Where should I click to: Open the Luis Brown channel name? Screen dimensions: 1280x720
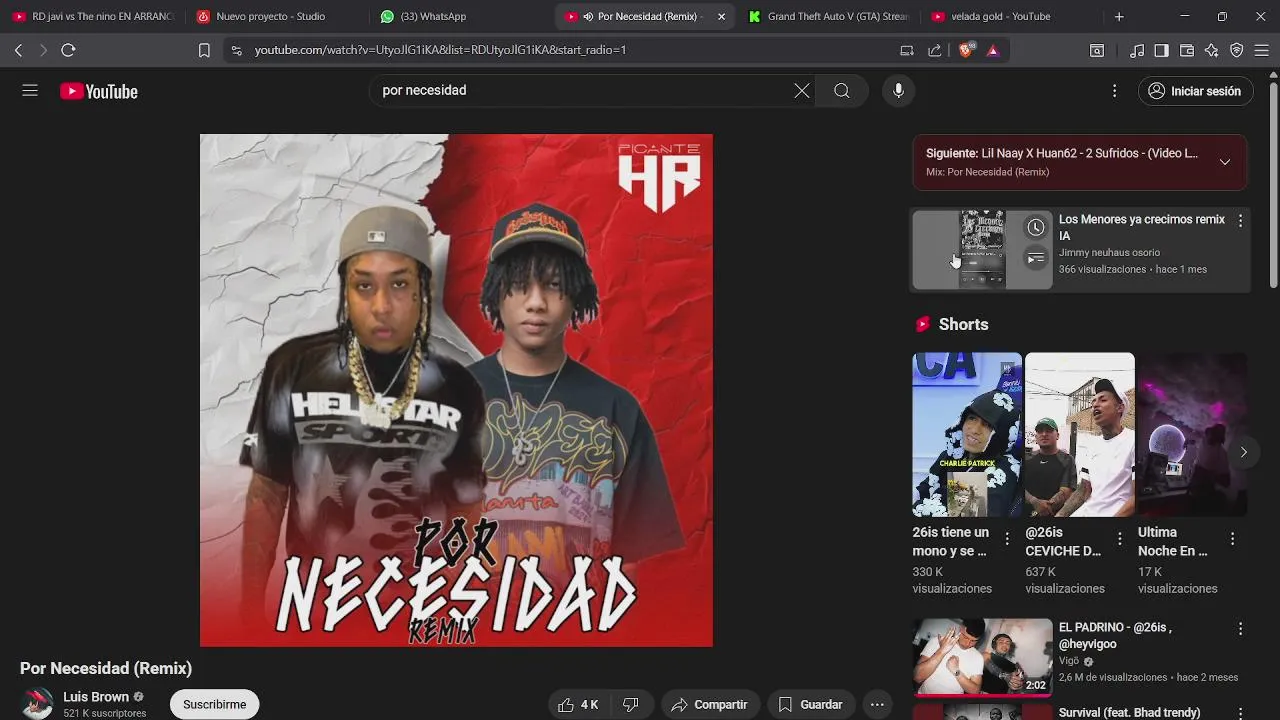coord(96,697)
